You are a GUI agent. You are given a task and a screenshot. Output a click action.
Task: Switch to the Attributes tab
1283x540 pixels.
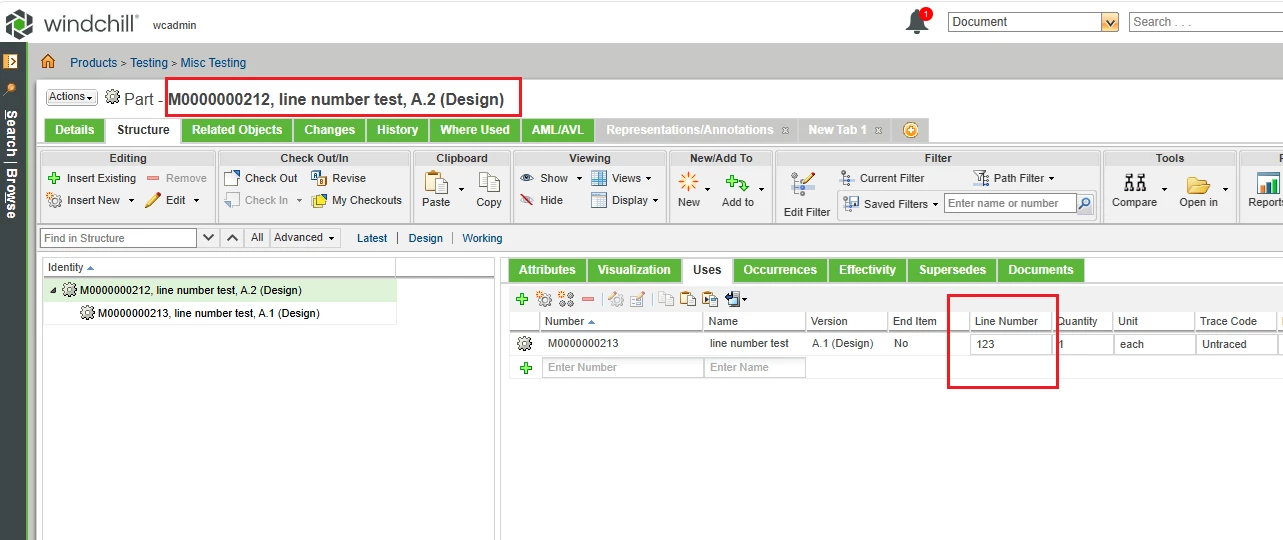(547, 270)
